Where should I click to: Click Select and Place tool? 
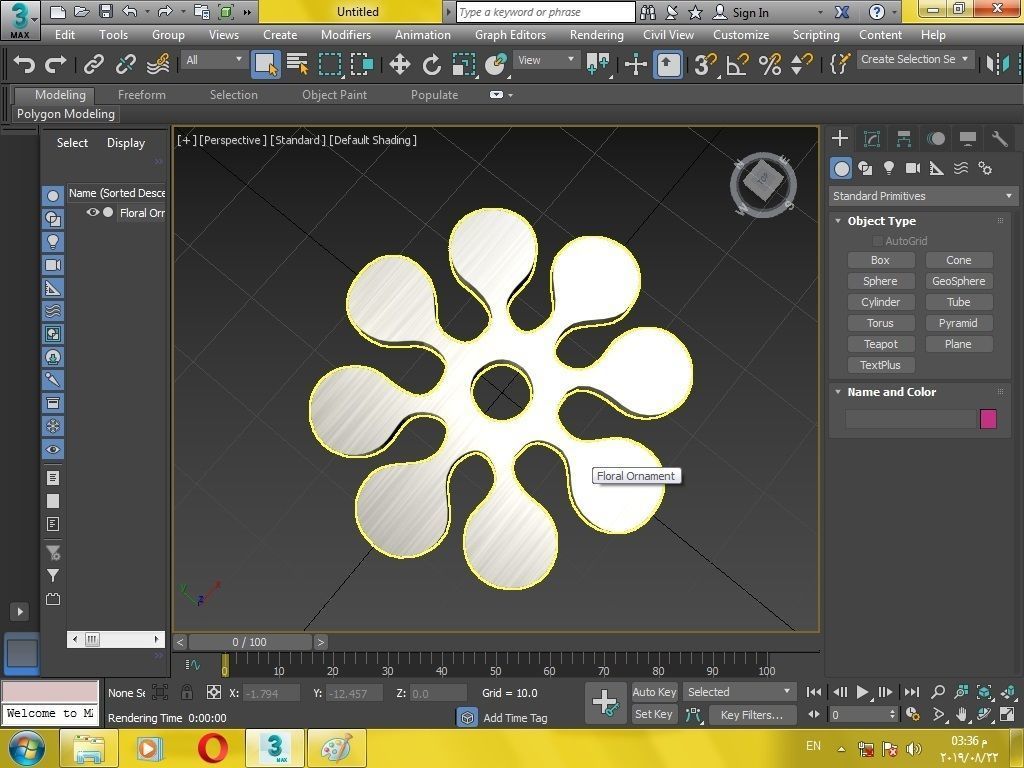[x=496, y=64]
